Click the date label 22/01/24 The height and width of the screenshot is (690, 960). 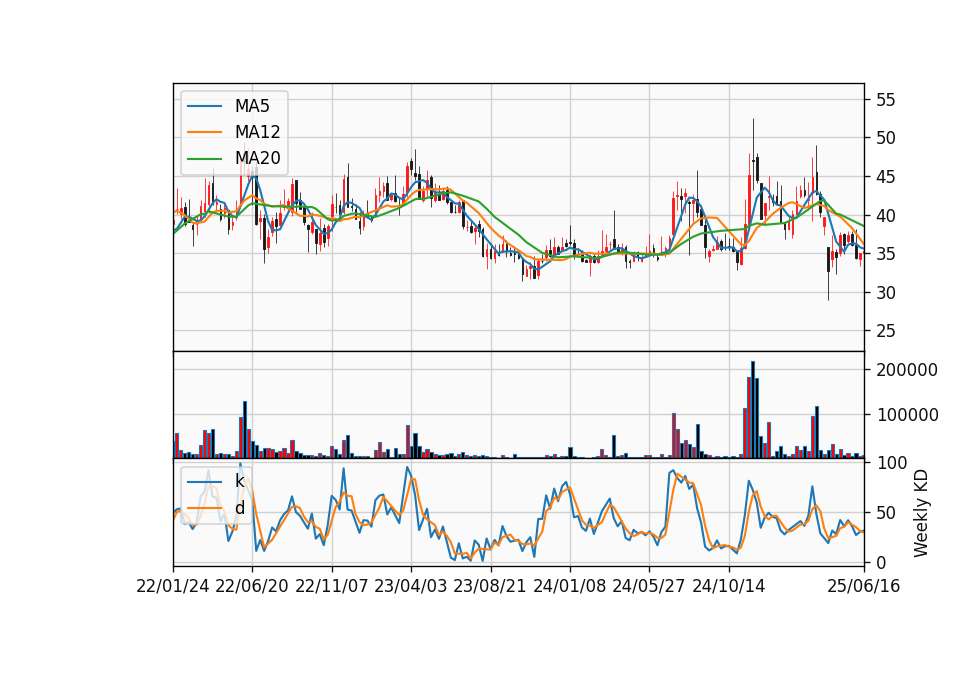[x=173, y=586]
